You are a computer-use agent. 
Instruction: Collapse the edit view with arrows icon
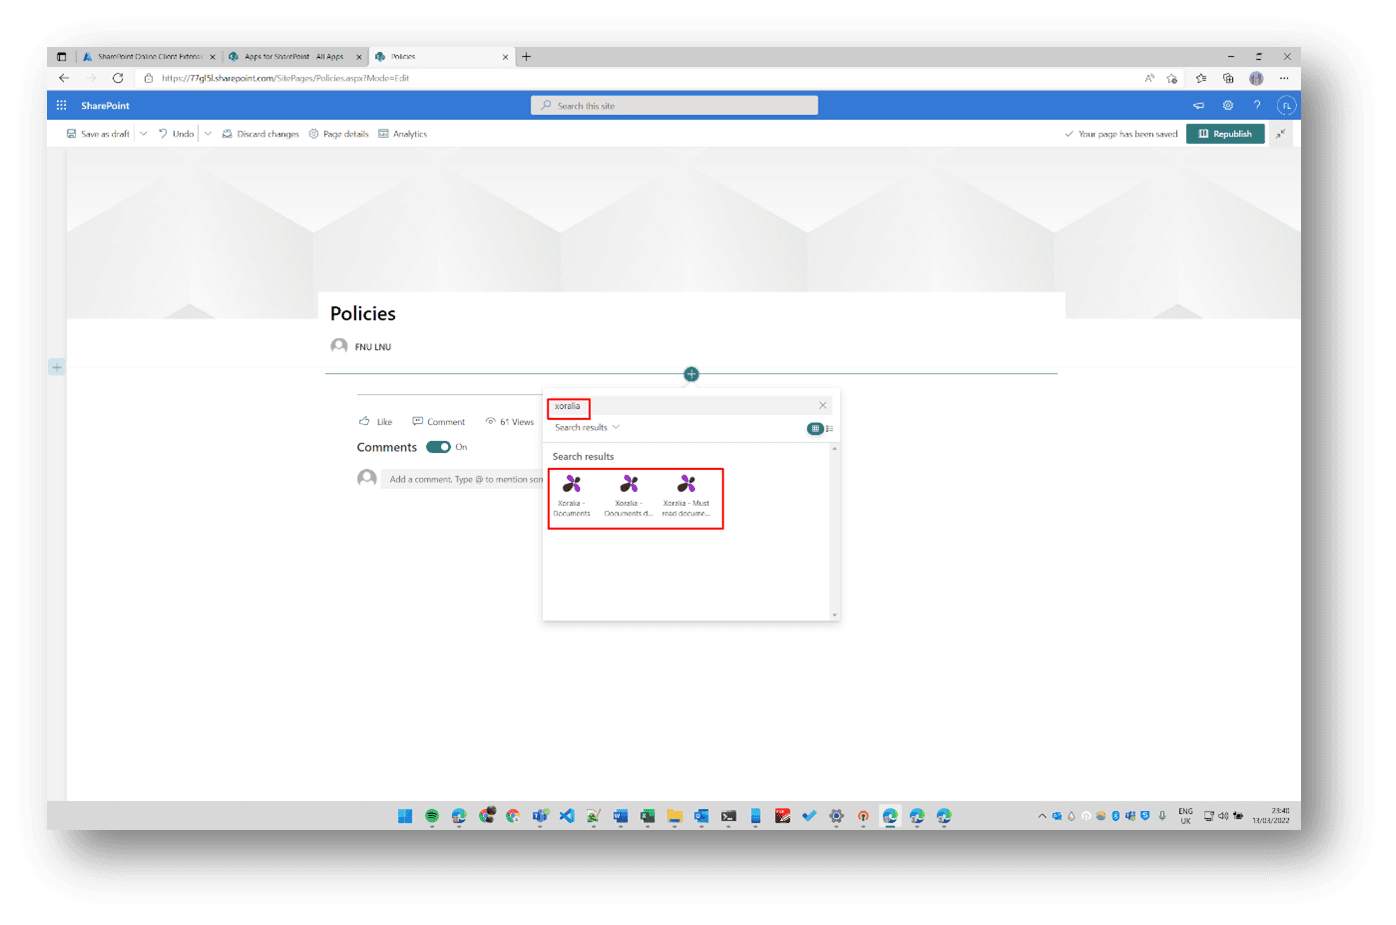point(1280,134)
